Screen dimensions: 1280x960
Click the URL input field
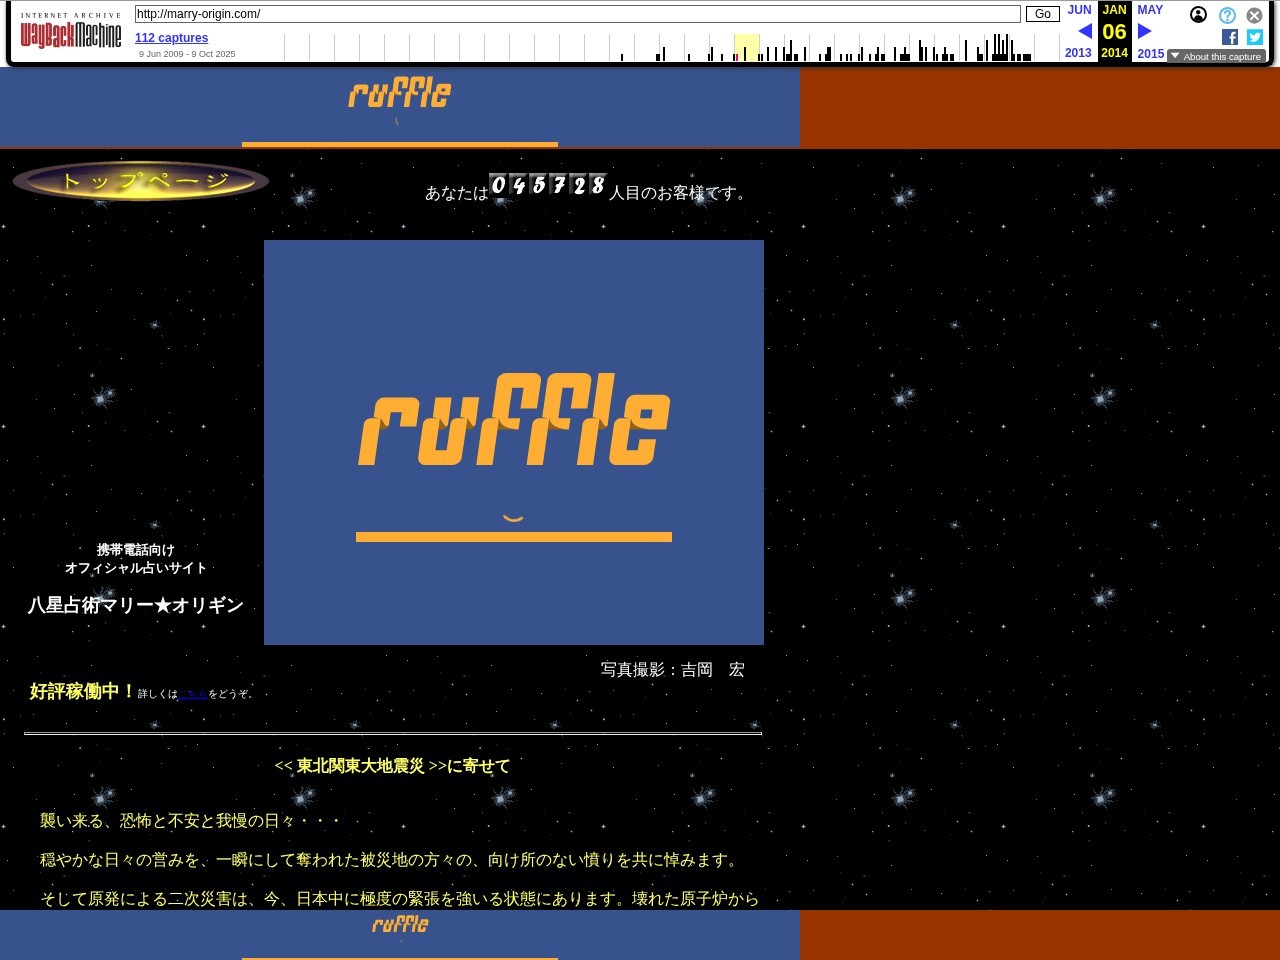pos(577,14)
